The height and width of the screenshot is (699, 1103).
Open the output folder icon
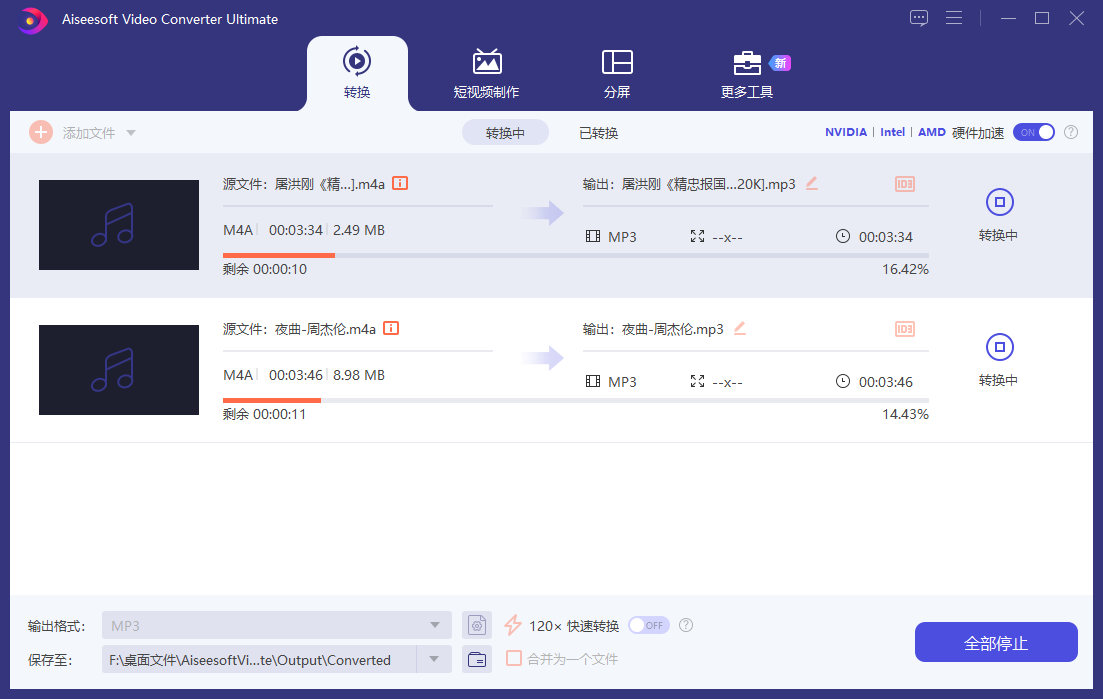[x=477, y=659]
